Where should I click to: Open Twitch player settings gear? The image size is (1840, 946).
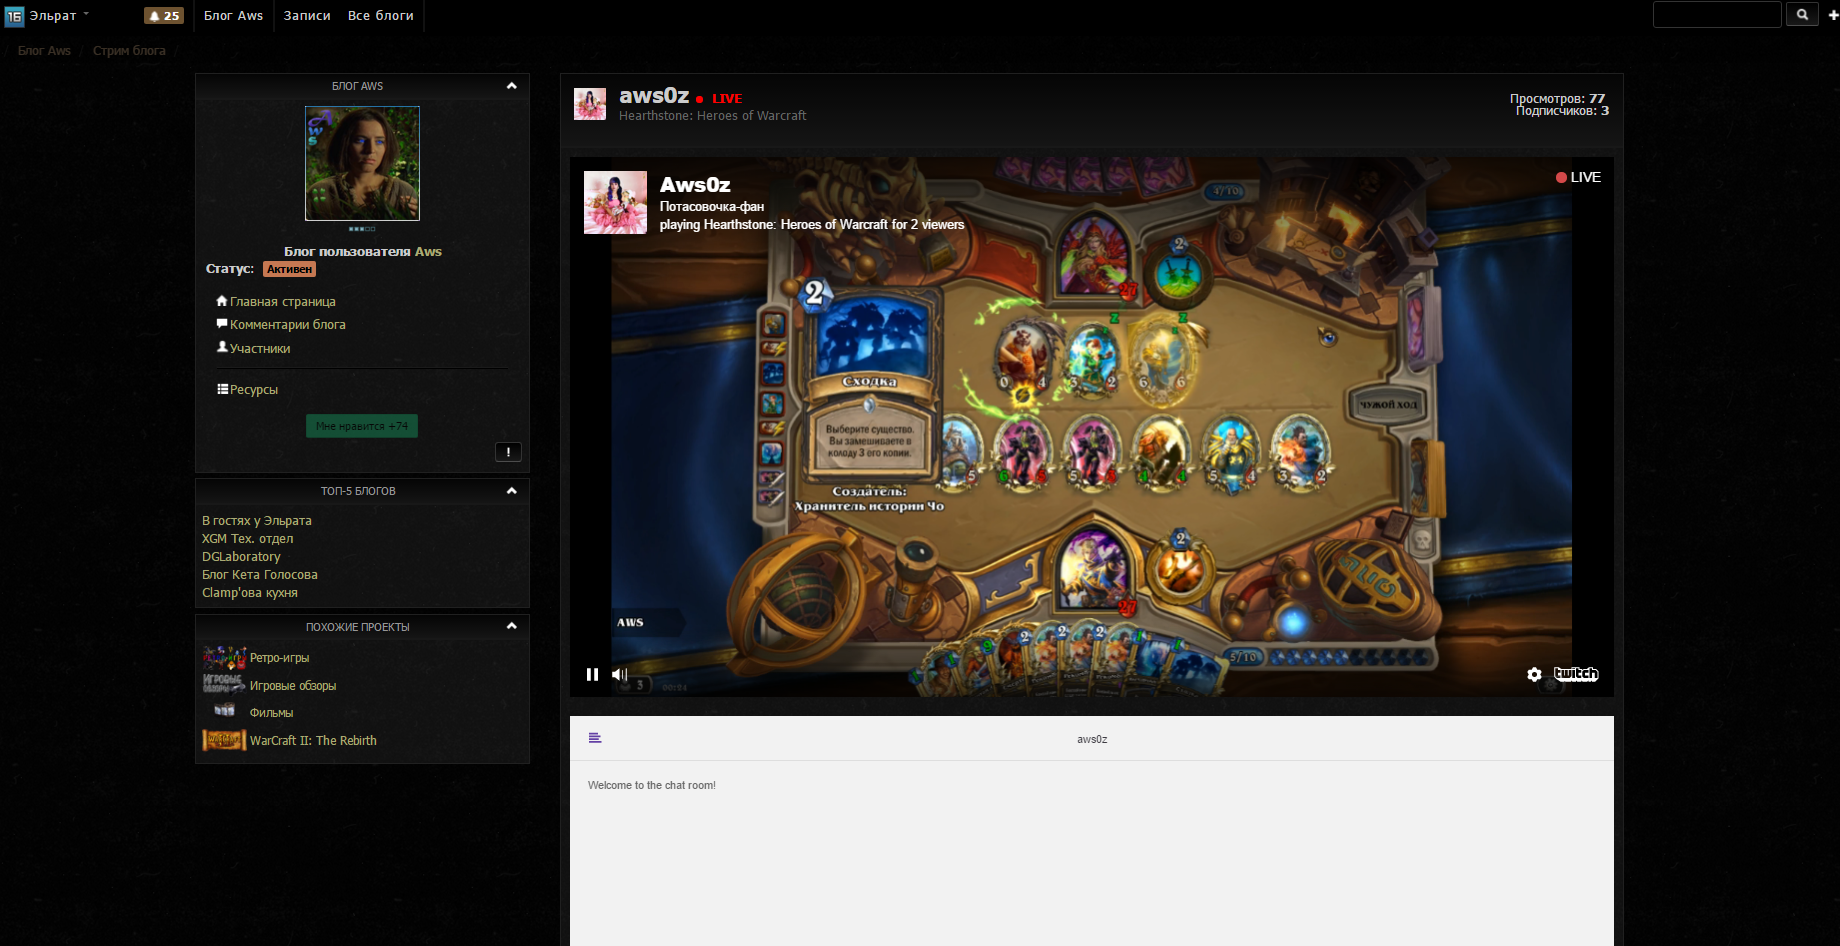coord(1534,674)
